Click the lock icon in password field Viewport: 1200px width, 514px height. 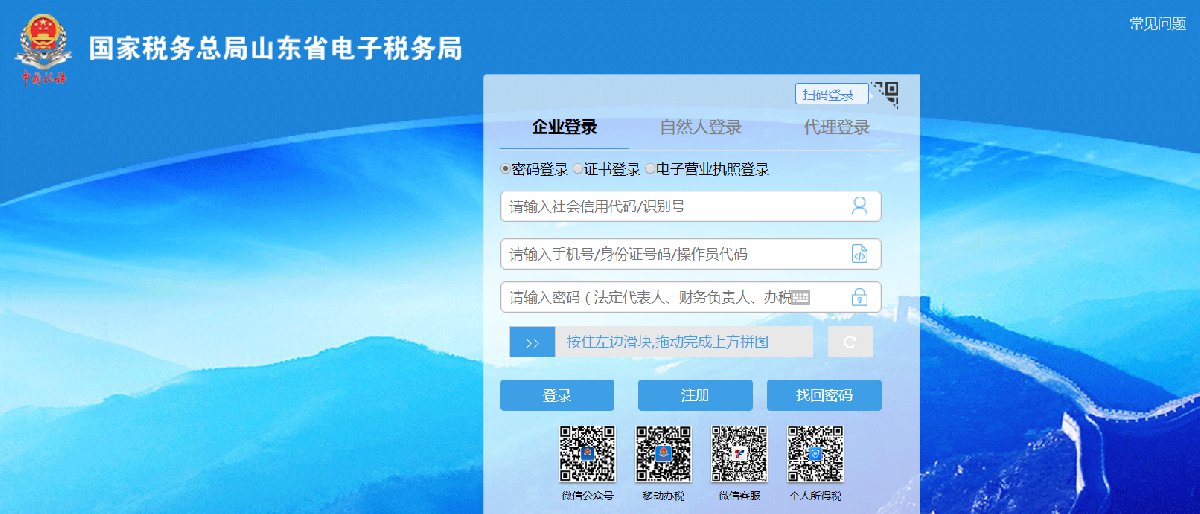pos(859,297)
